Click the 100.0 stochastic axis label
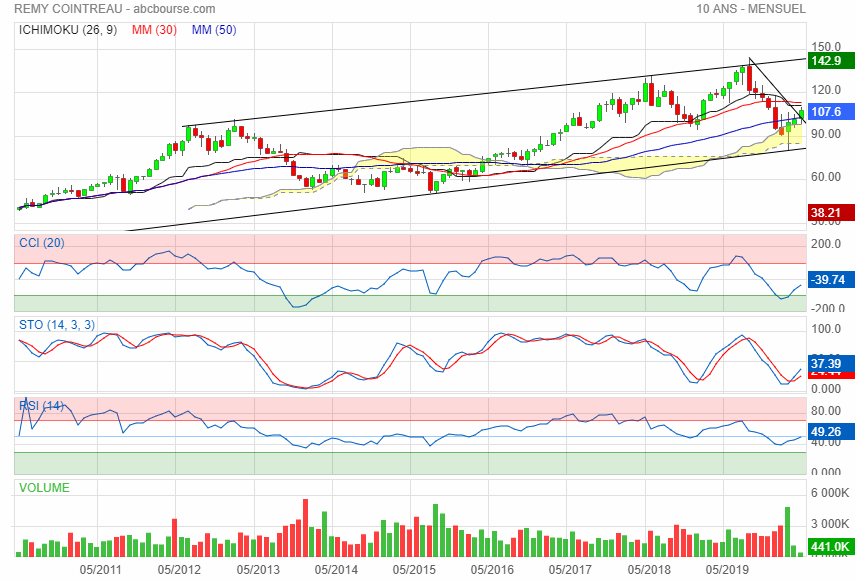Image resolution: width=855 pixels, height=580 pixels. pos(826,329)
